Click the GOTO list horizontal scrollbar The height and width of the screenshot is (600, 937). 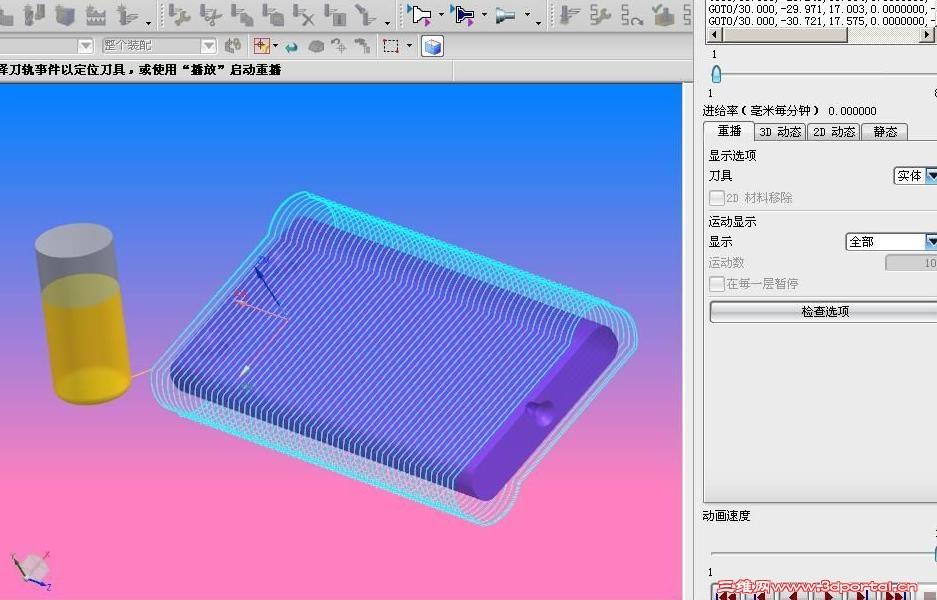tap(820, 35)
